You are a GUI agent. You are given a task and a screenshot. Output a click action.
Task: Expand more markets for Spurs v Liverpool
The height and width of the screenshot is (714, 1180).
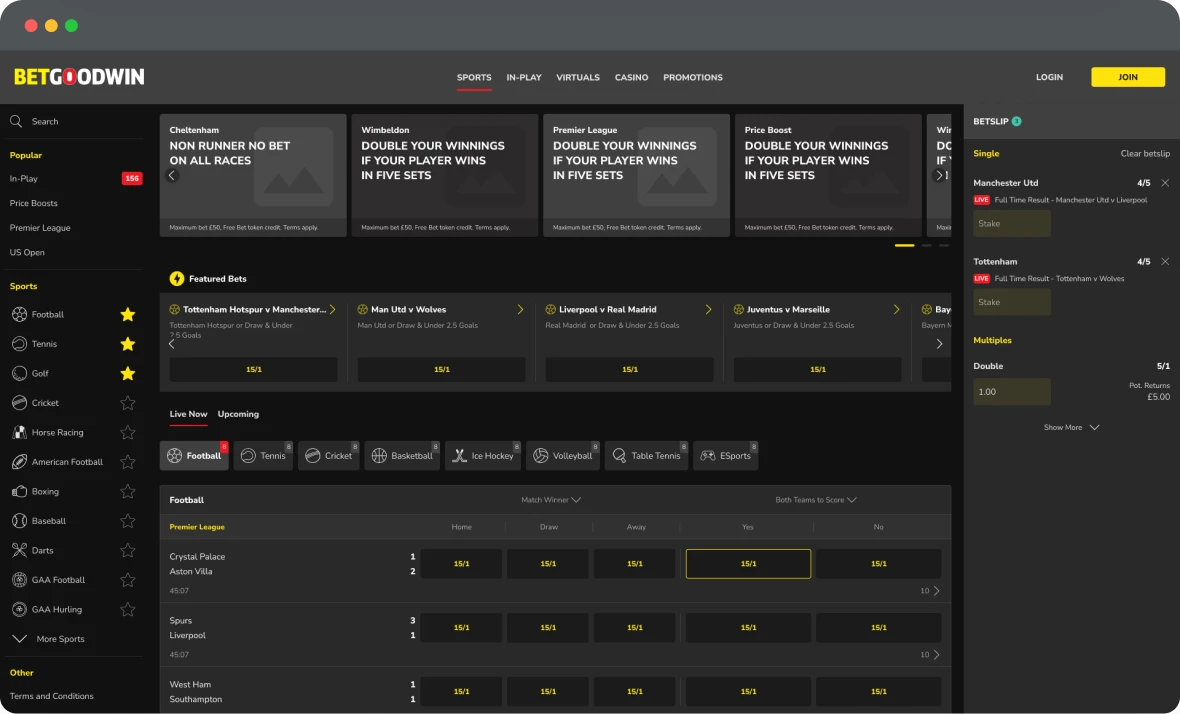tap(930, 655)
